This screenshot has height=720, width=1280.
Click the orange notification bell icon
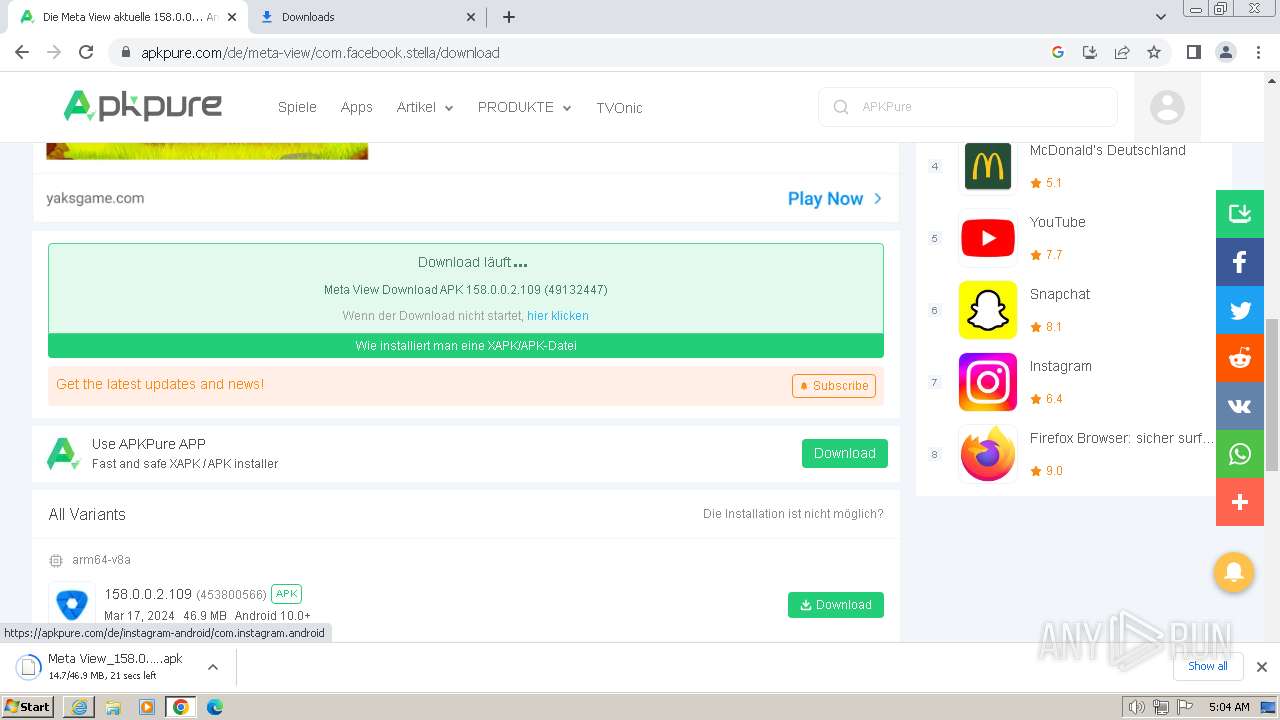(1233, 572)
